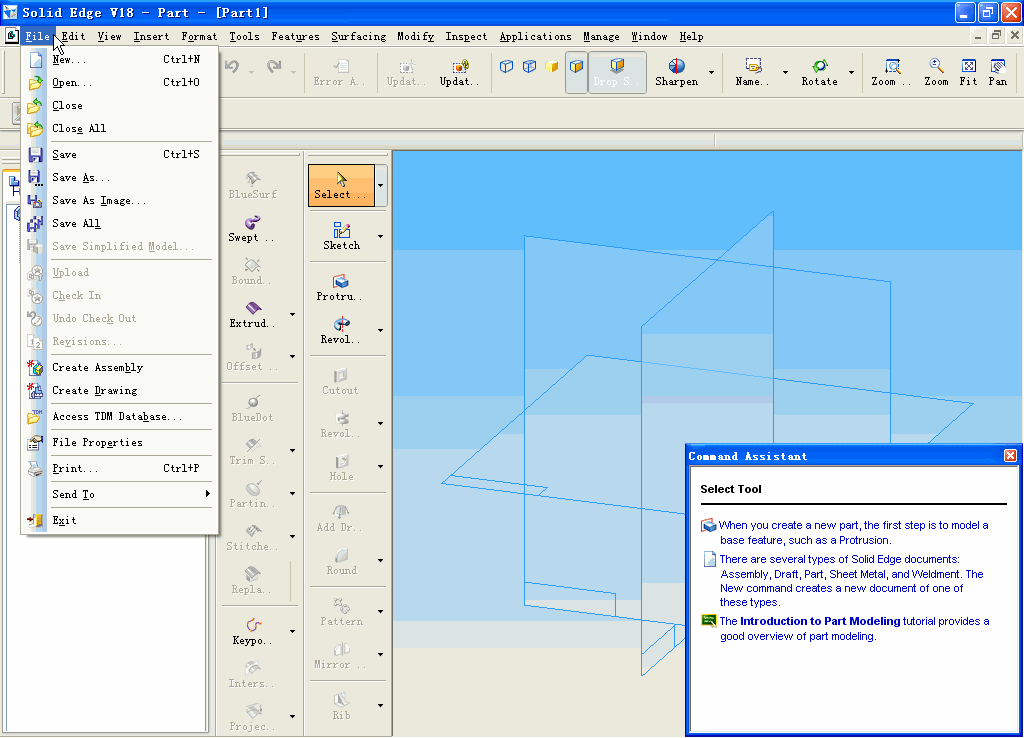This screenshot has width=1024, height=738.
Task: Select Create Assembly from File menu
Action: (120, 368)
